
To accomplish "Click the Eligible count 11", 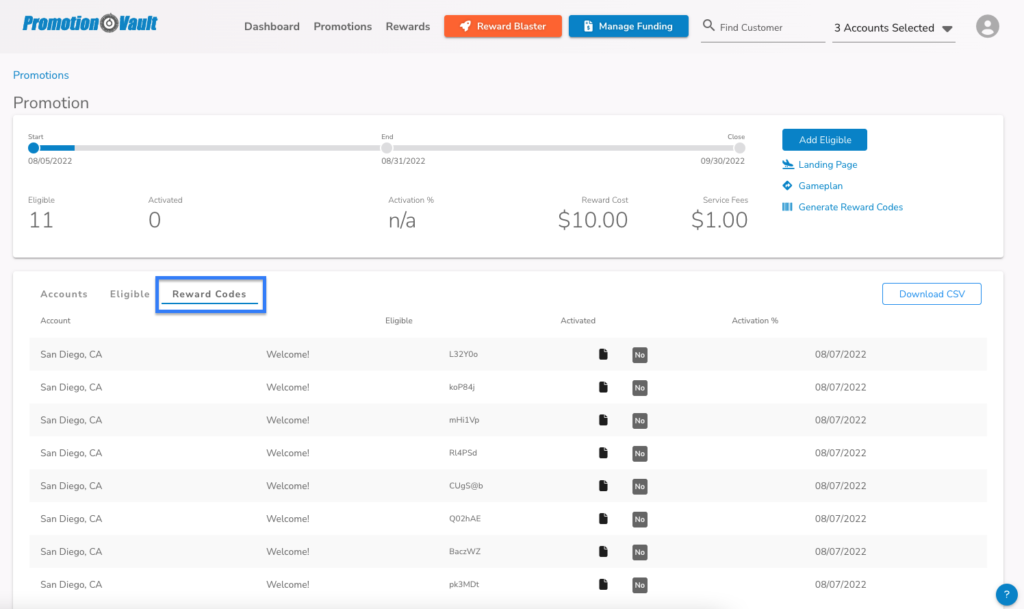I will [x=40, y=220].
